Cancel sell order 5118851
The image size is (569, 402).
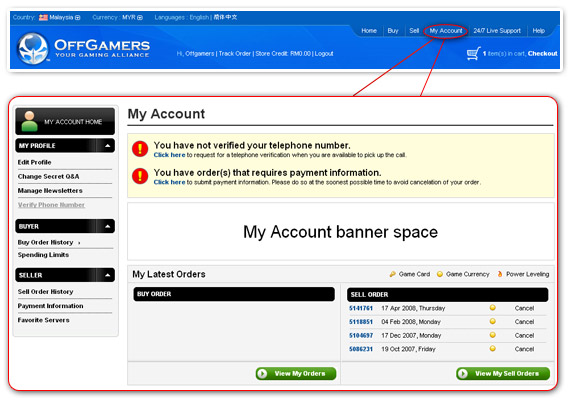(524, 322)
